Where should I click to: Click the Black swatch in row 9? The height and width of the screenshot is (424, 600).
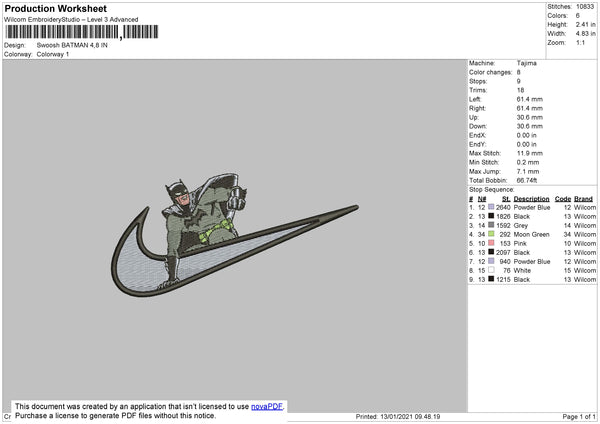coord(491,279)
